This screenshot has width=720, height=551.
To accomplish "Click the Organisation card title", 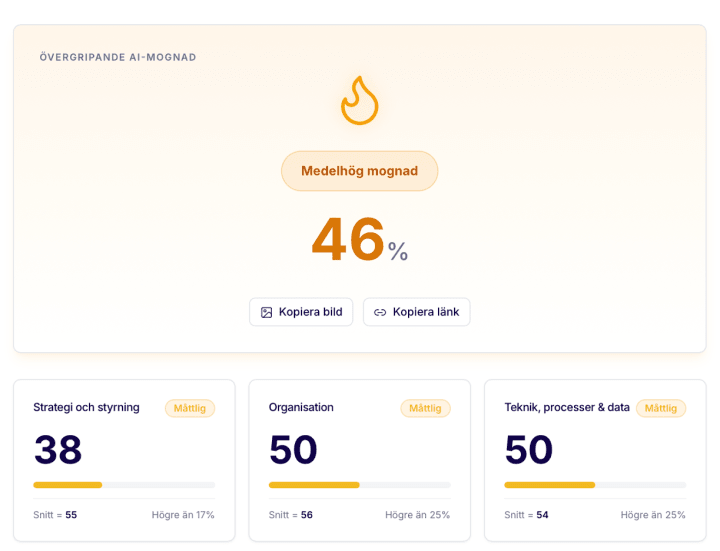I will tap(301, 407).
